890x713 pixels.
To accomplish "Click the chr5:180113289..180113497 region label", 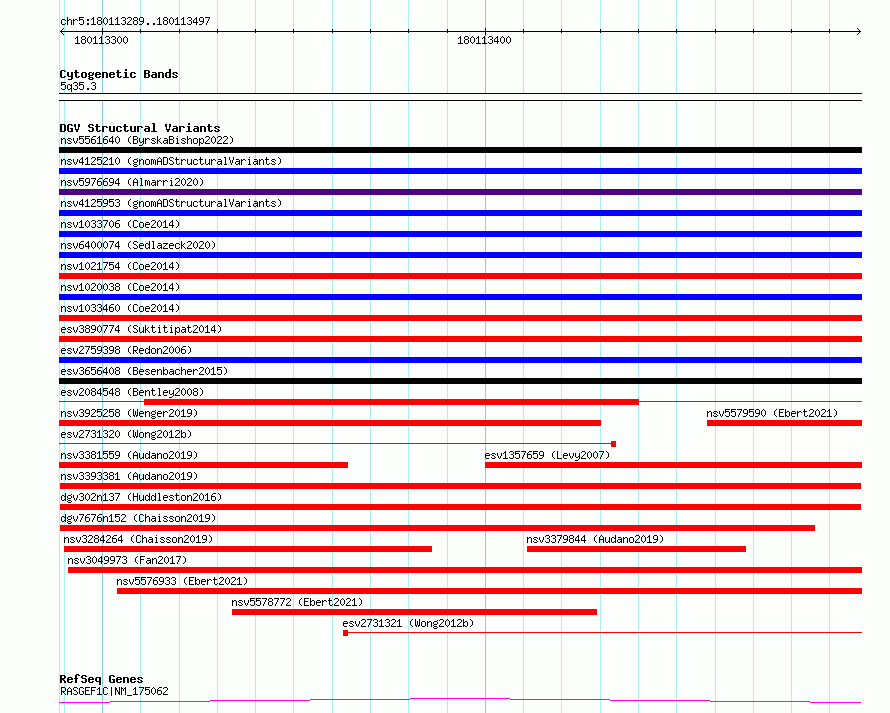I will pos(135,22).
